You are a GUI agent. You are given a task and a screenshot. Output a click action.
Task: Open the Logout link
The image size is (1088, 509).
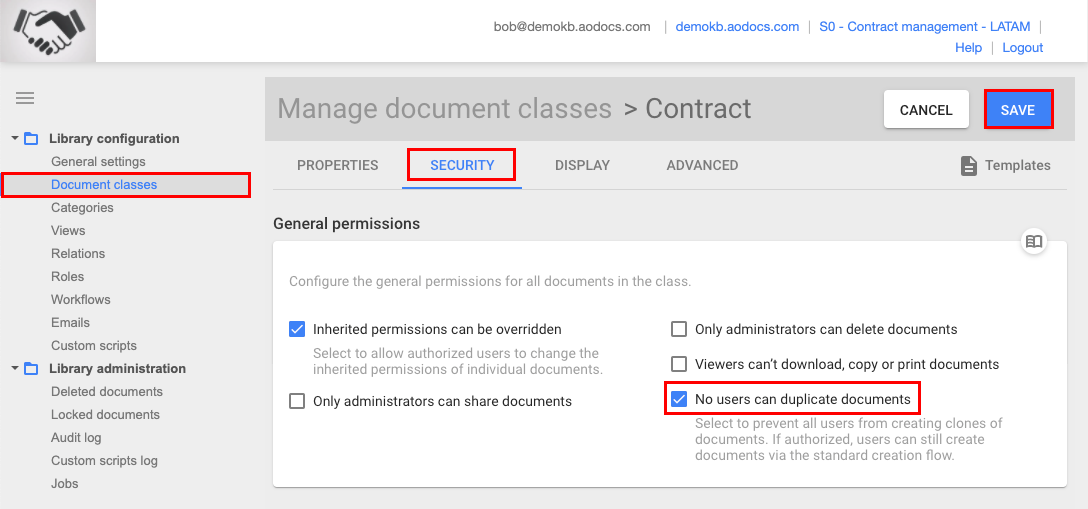[x=1023, y=47]
